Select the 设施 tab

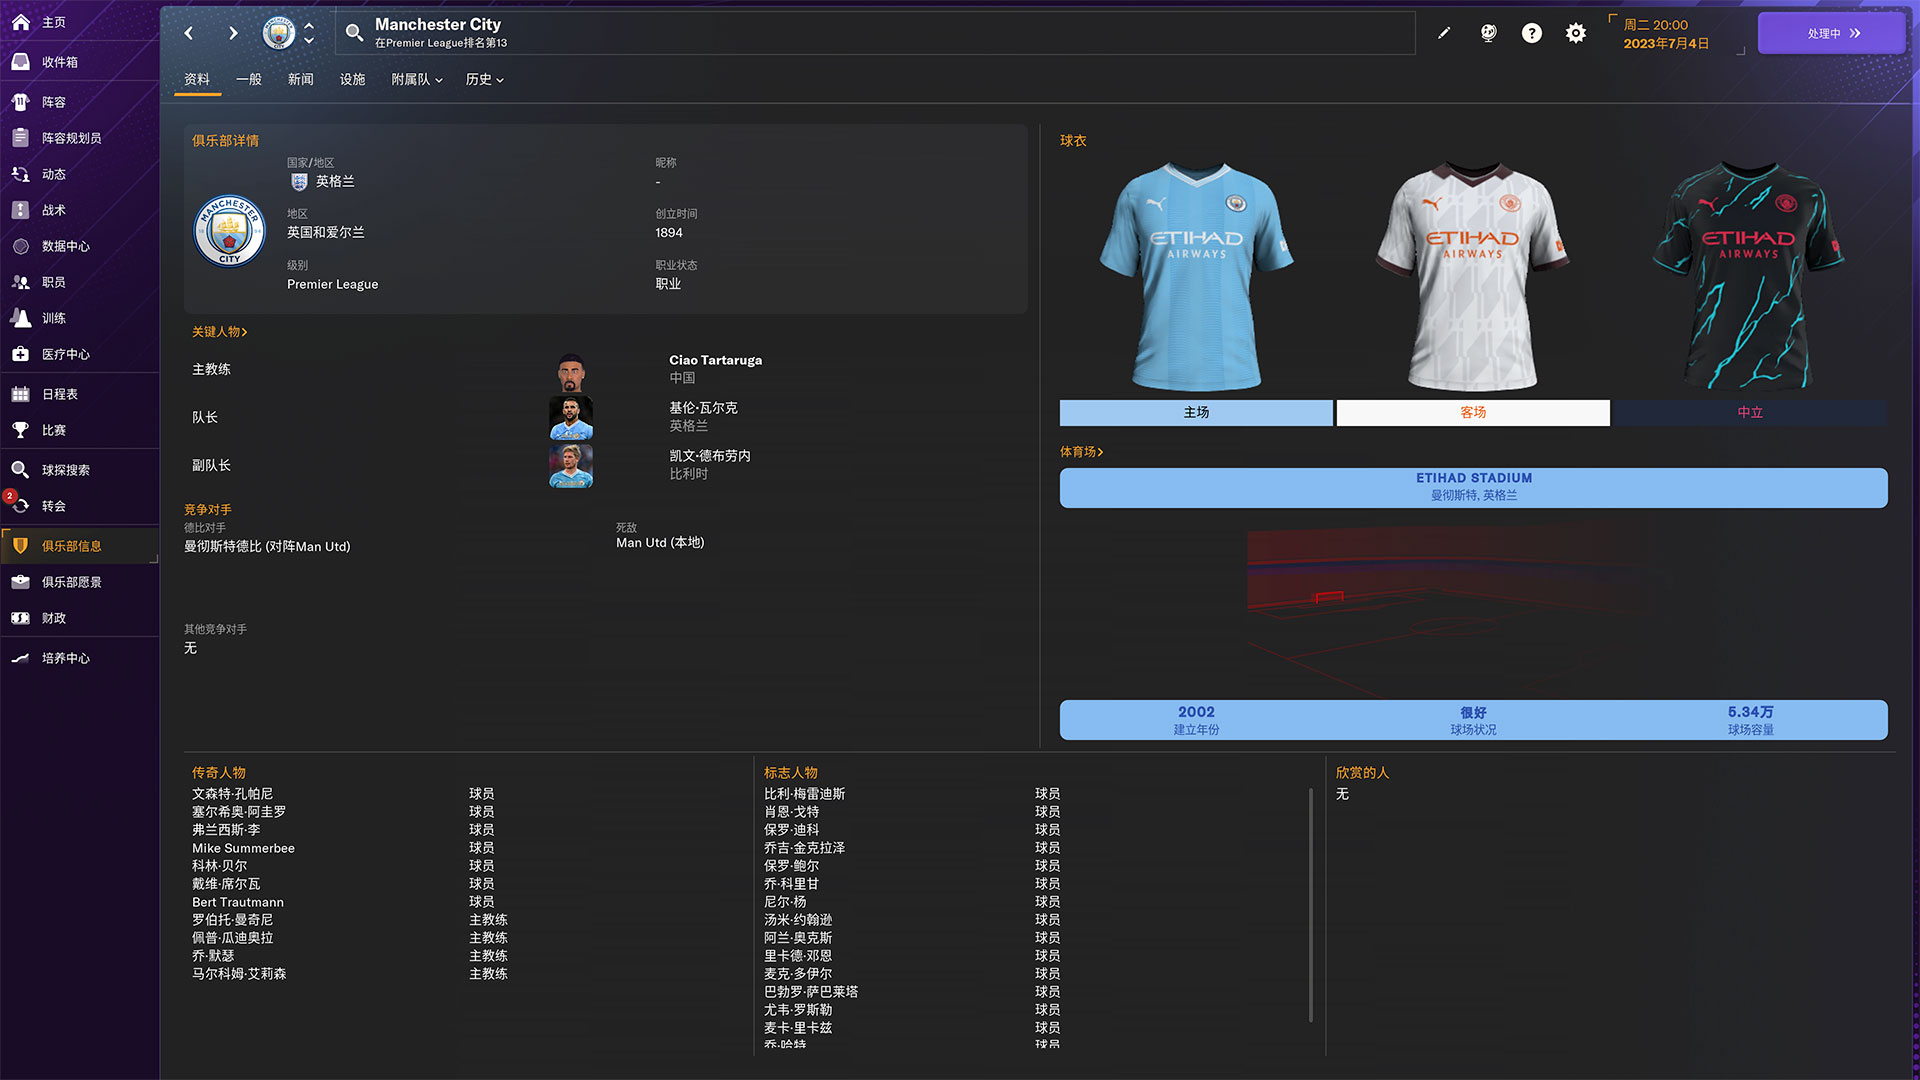pos(353,79)
